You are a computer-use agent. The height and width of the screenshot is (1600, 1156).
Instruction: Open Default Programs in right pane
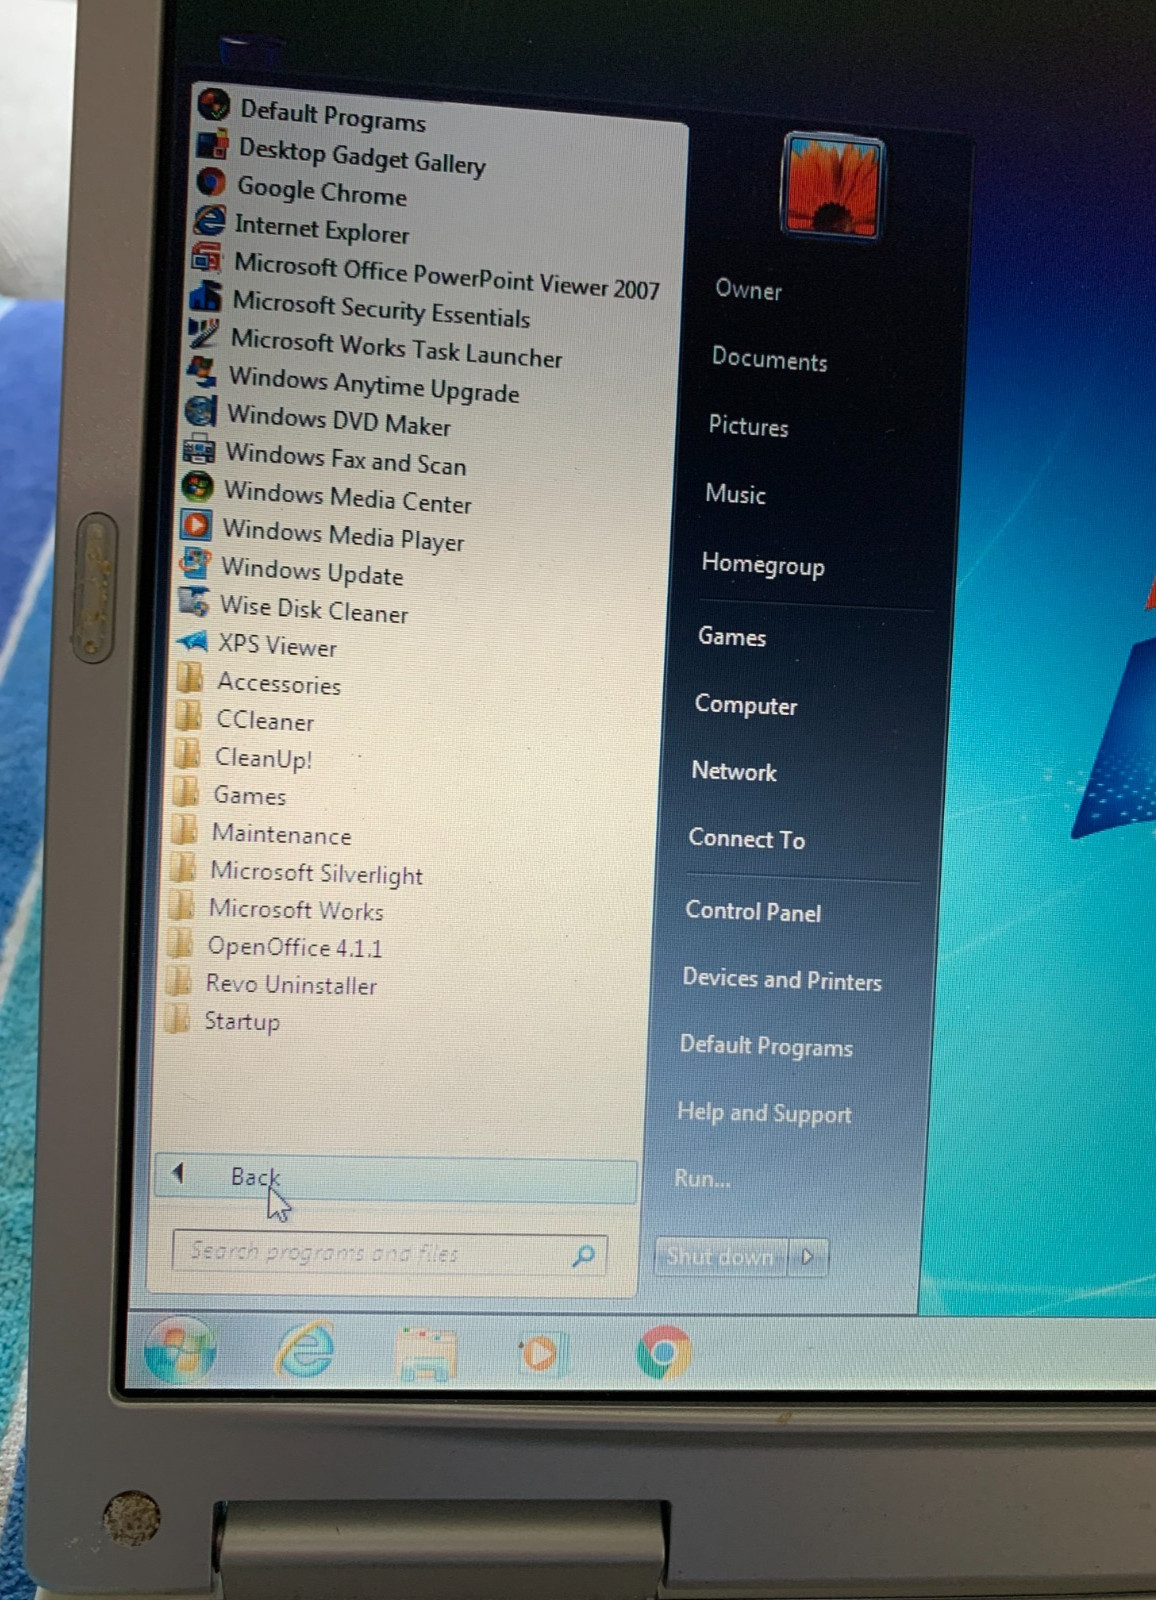(766, 1046)
